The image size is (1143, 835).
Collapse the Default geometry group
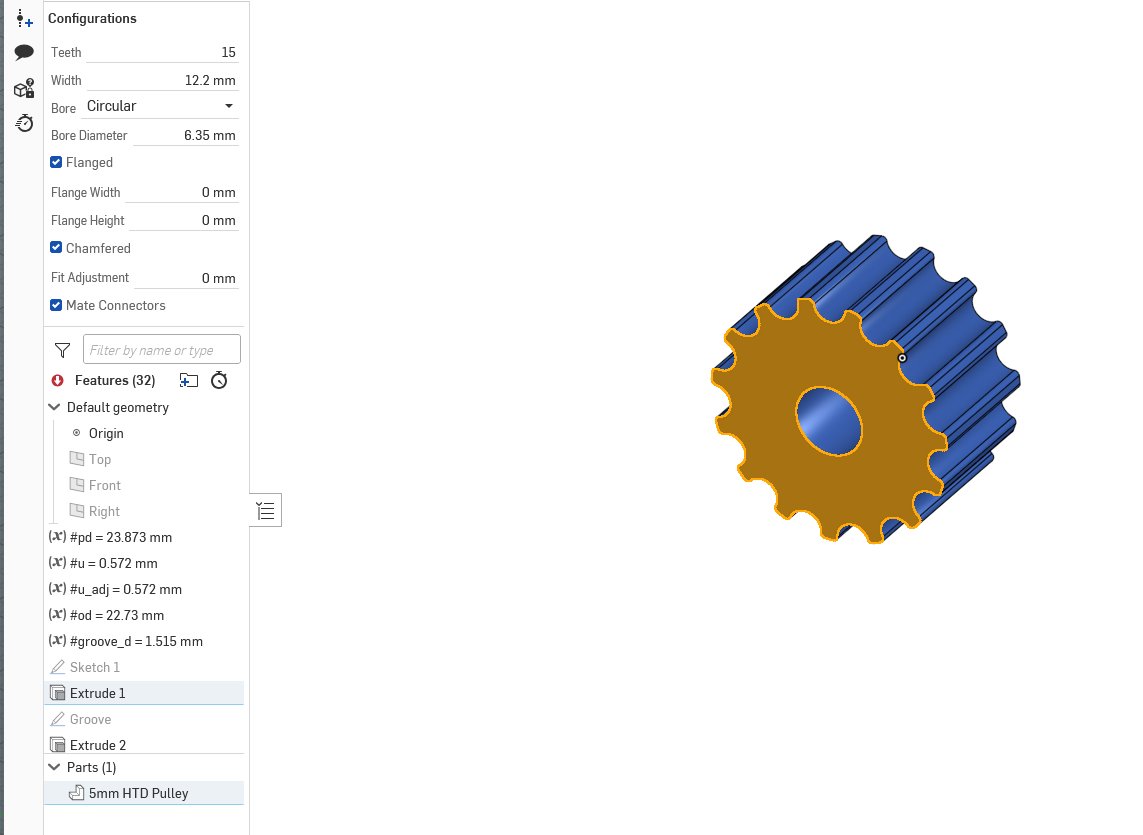tap(55, 407)
